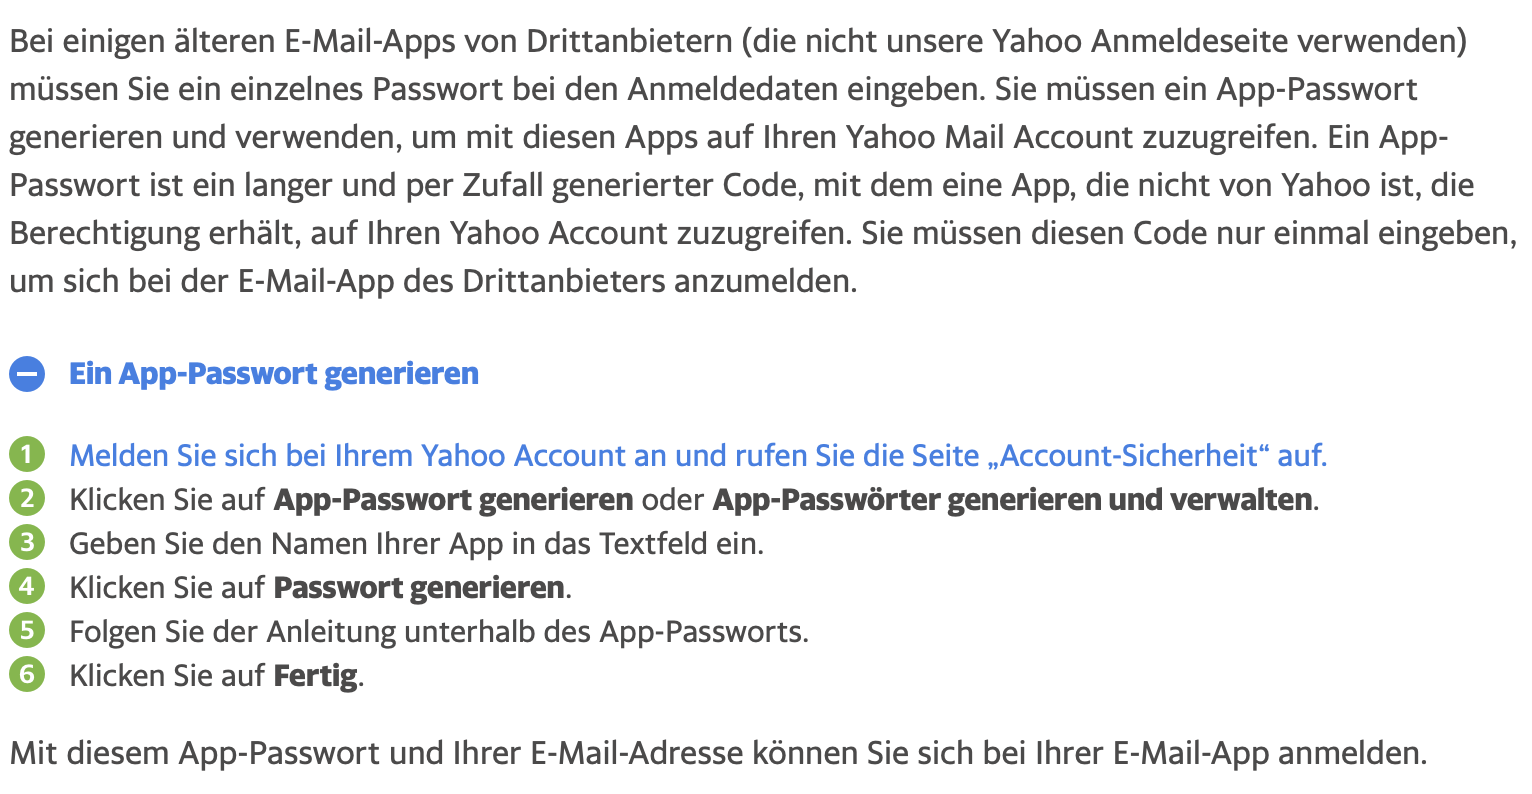Toggle the "Ein App-Passwort generieren" heading

coord(273,374)
